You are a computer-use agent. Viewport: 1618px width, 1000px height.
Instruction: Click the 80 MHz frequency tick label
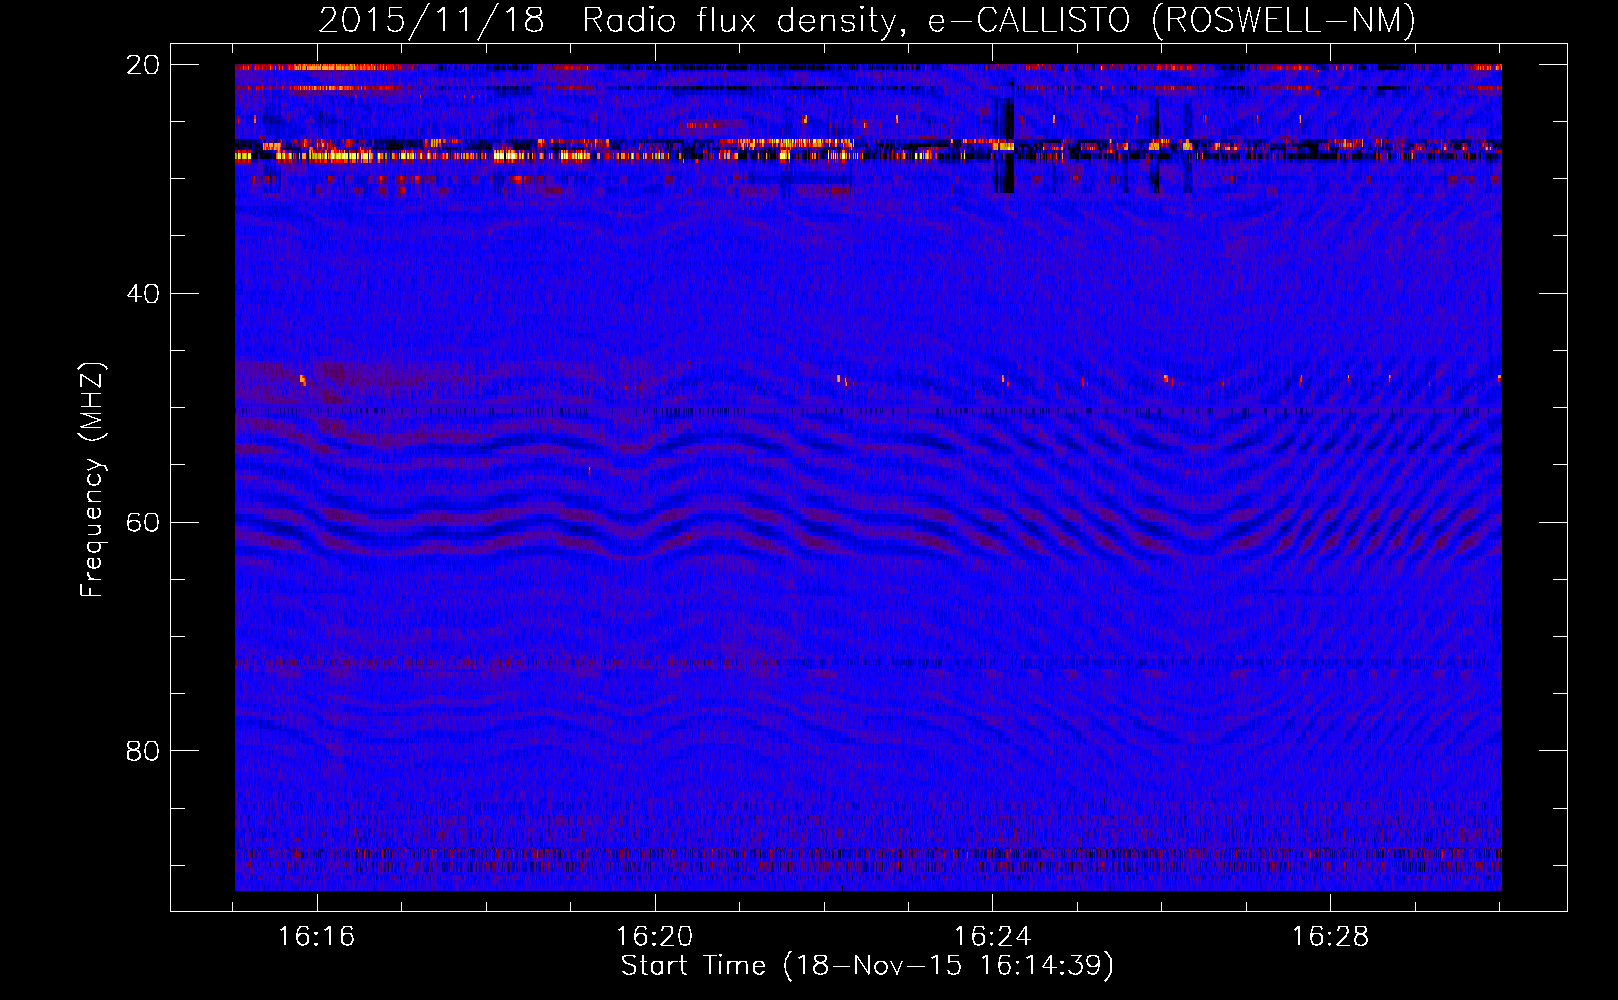coord(143,751)
